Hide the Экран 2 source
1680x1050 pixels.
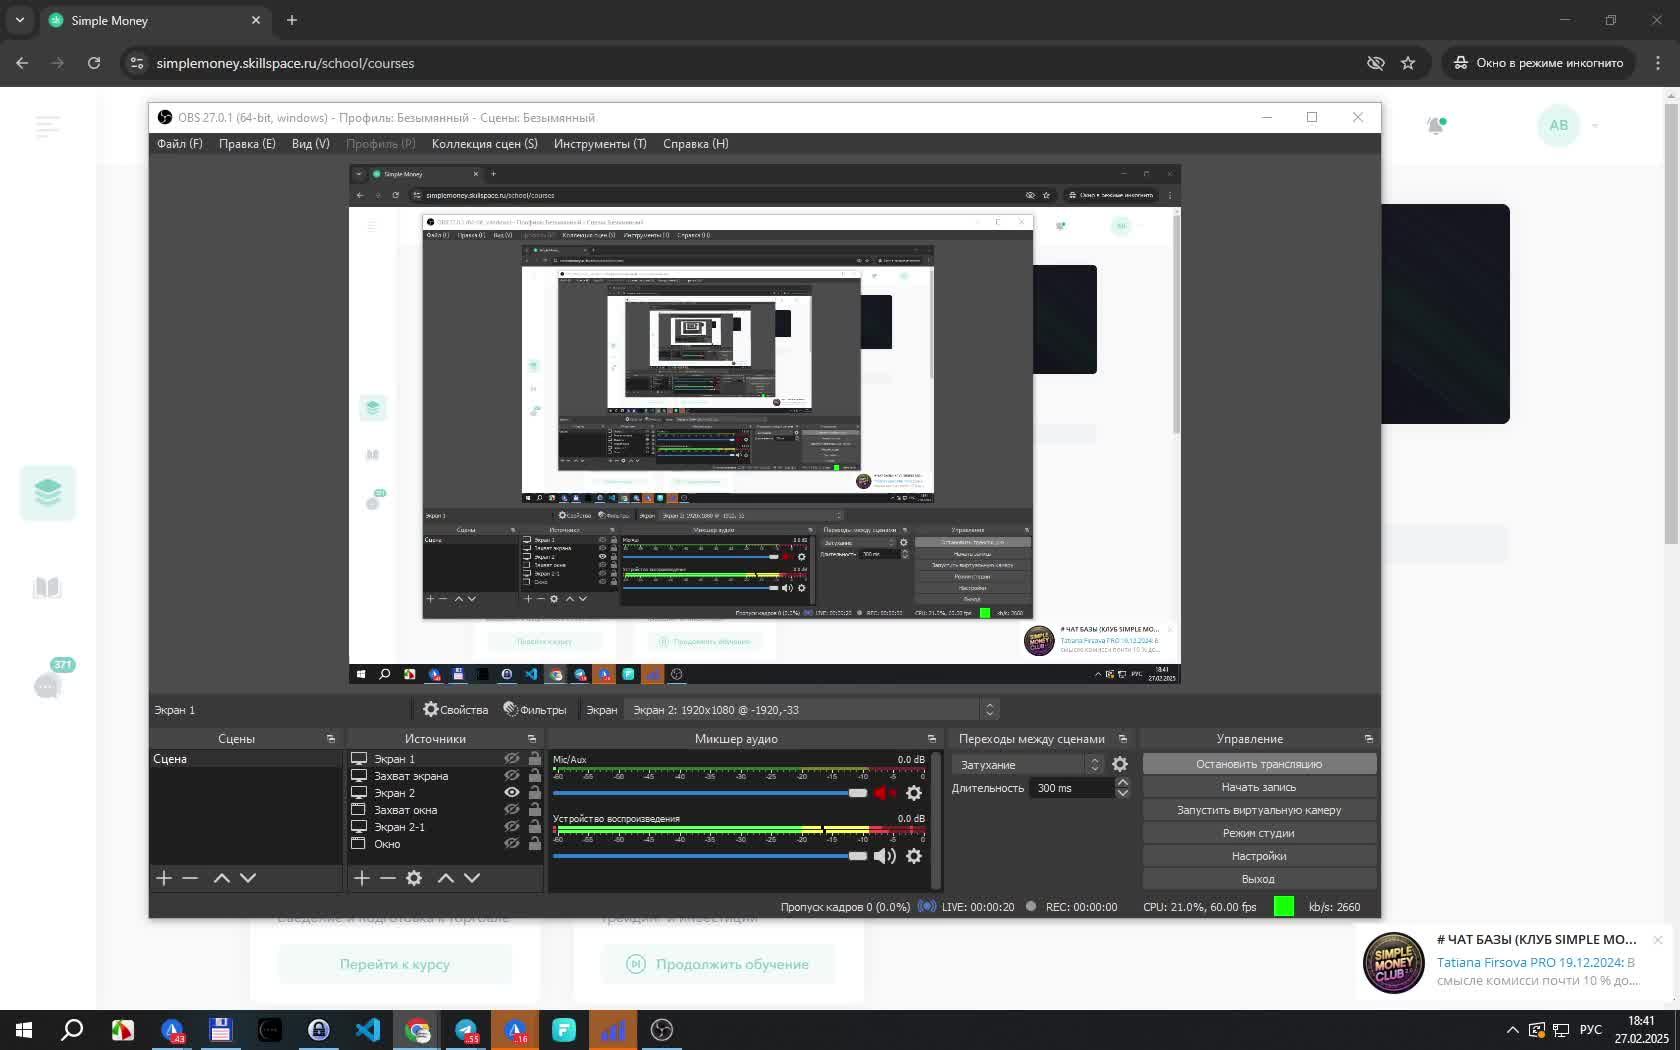tap(512, 793)
